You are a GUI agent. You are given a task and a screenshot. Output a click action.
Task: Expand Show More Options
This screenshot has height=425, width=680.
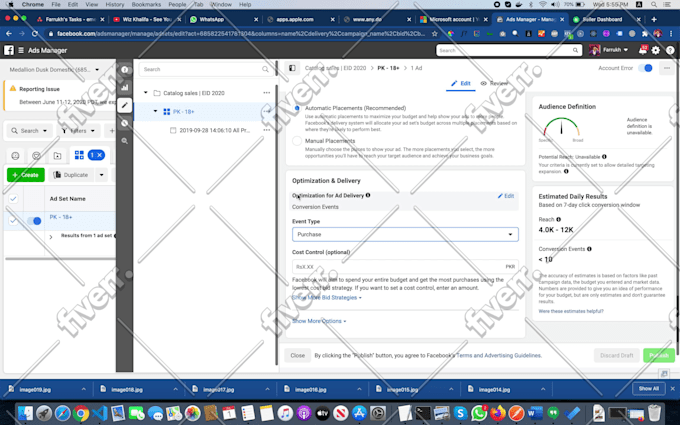[319, 321]
